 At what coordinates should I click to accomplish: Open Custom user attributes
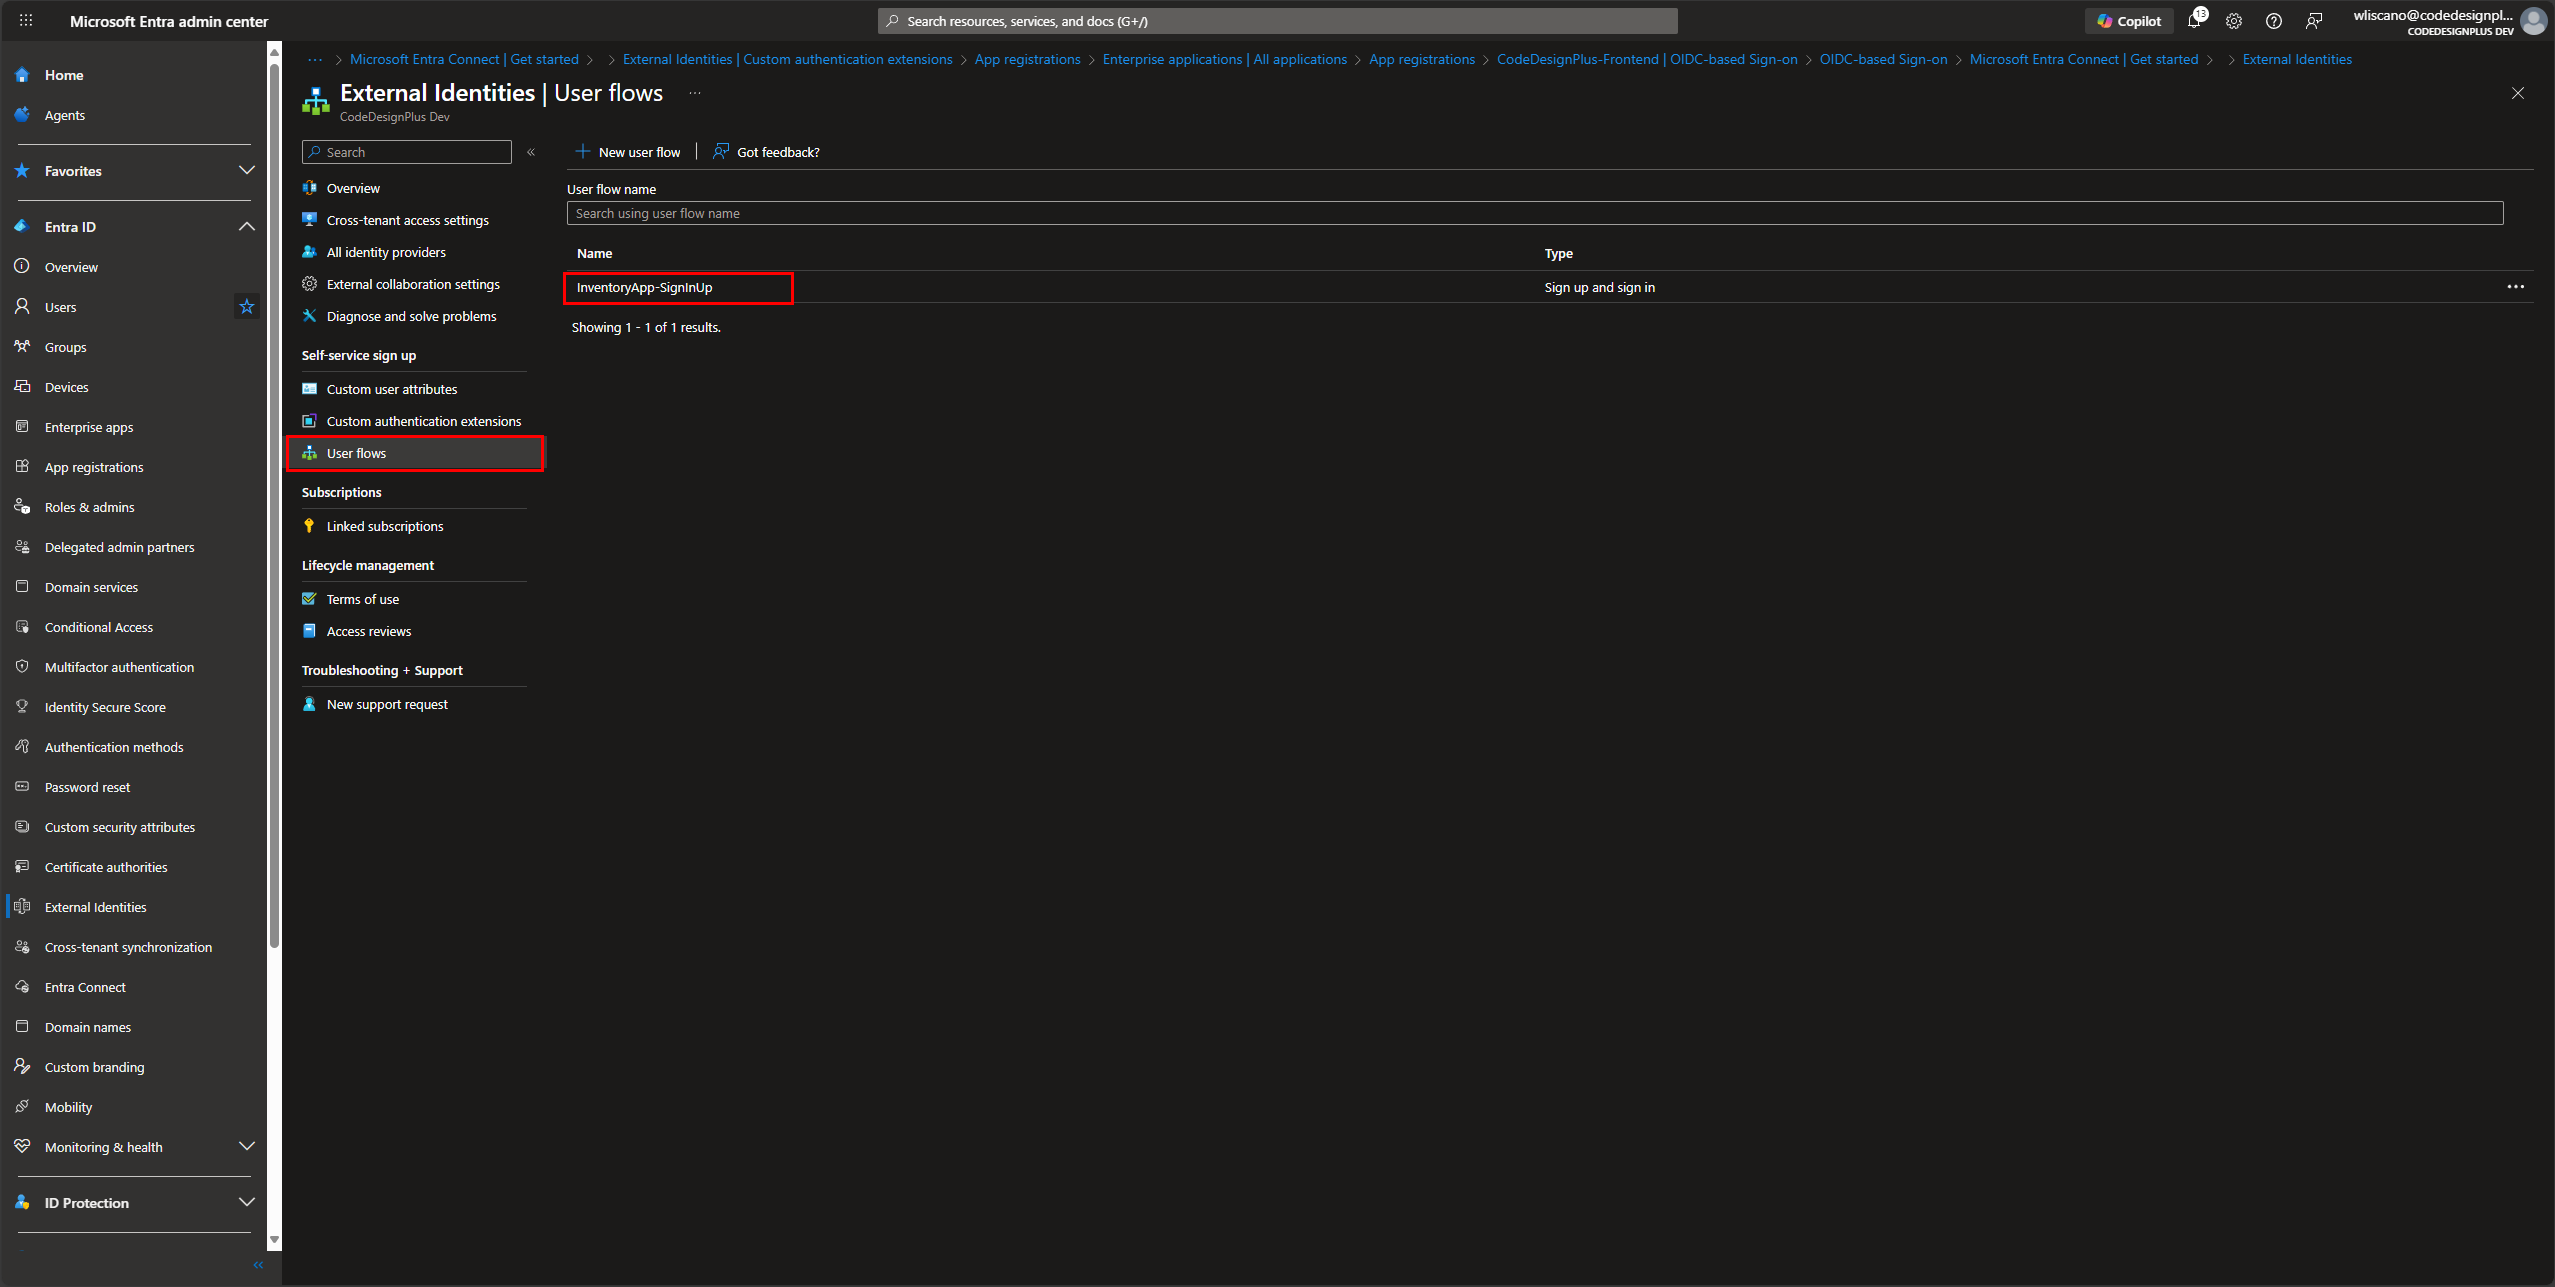pos(392,389)
